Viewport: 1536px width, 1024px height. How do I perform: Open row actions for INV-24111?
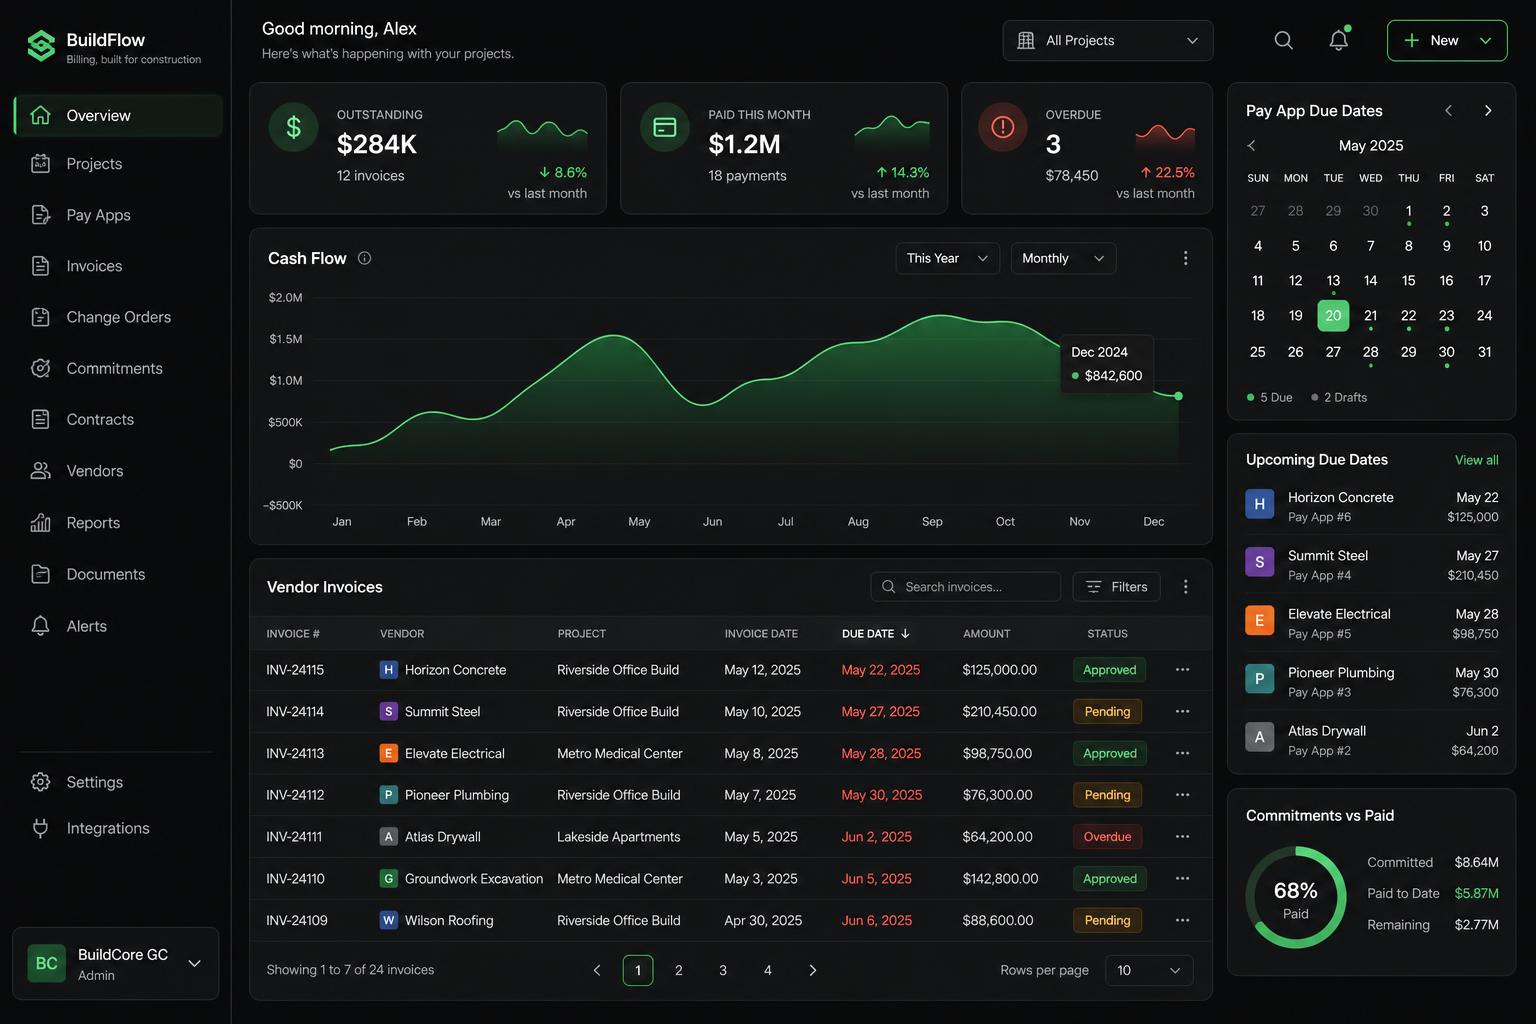coord(1182,837)
